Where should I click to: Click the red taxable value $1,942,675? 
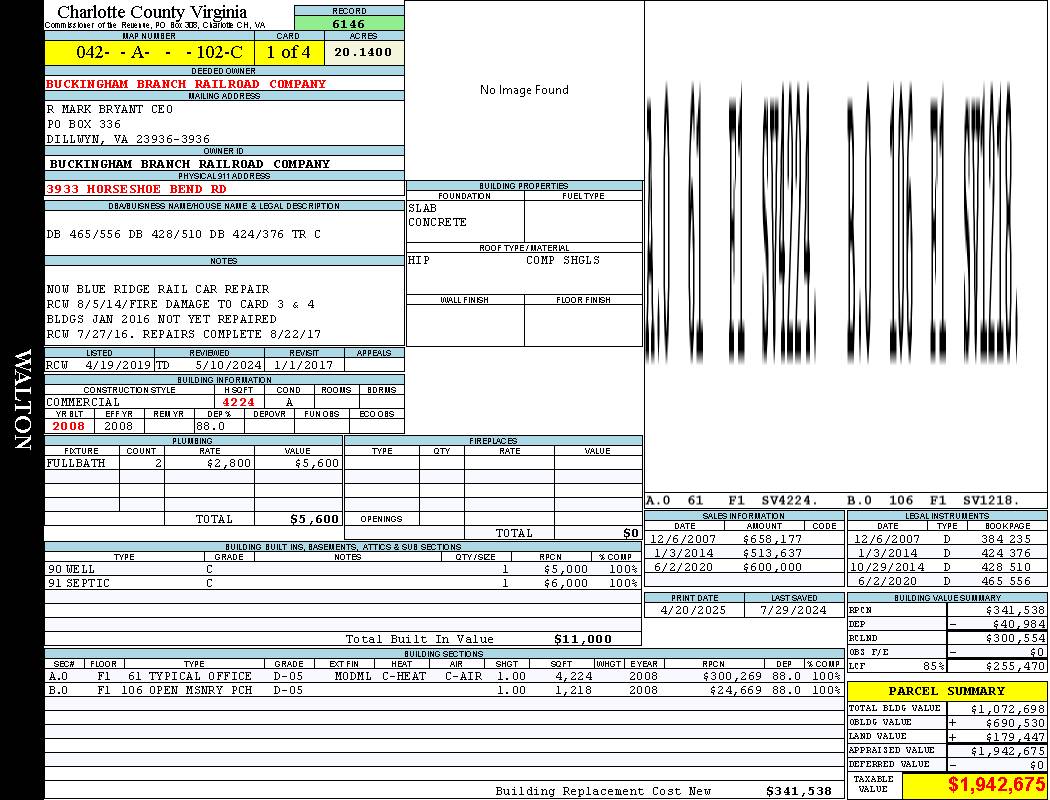(996, 785)
